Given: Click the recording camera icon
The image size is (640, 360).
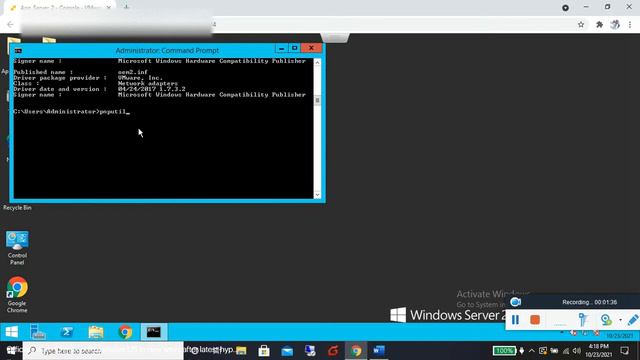Looking at the screenshot, I should tap(516, 302).
